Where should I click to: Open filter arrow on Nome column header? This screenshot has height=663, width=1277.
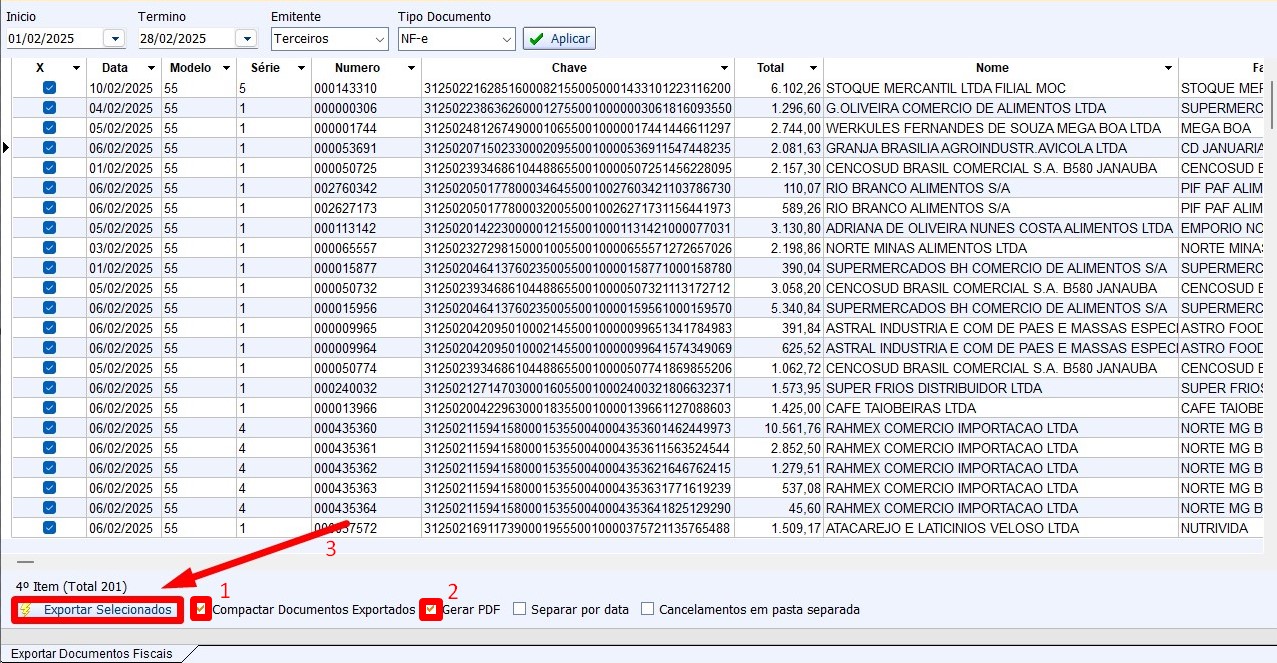click(x=1168, y=68)
